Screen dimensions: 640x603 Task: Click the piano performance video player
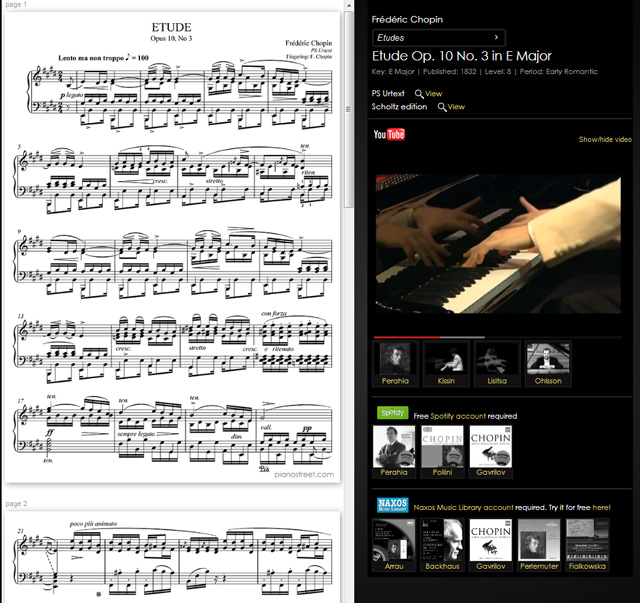point(498,244)
